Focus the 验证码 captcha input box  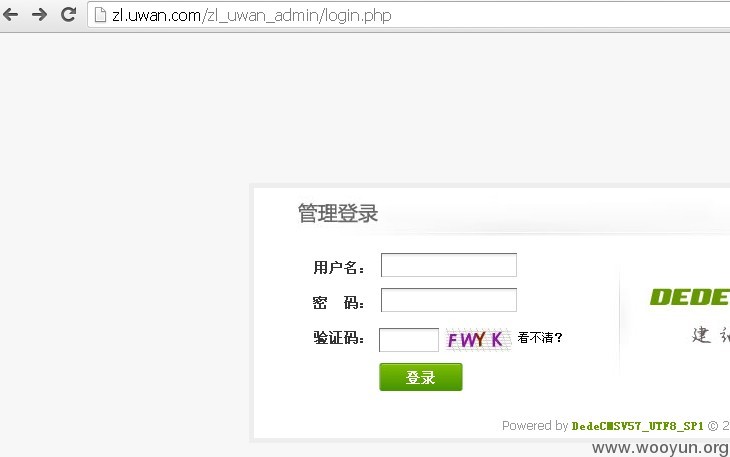[409, 340]
